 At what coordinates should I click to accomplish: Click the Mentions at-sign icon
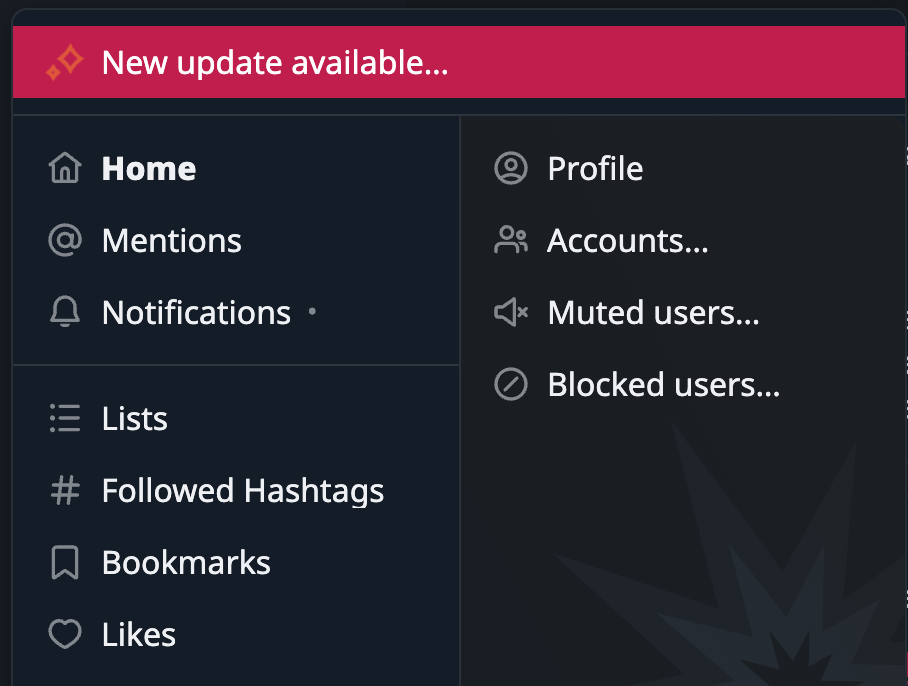65,240
